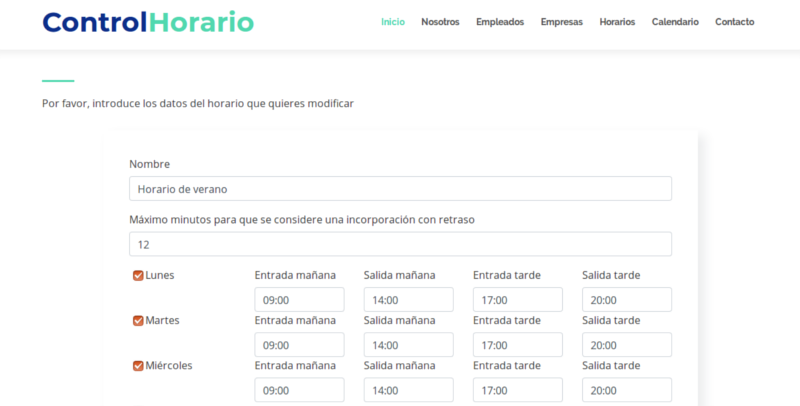Edit Martes Salida mañana time field
Viewport: 800px width, 406px height.
click(x=409, y=345)
